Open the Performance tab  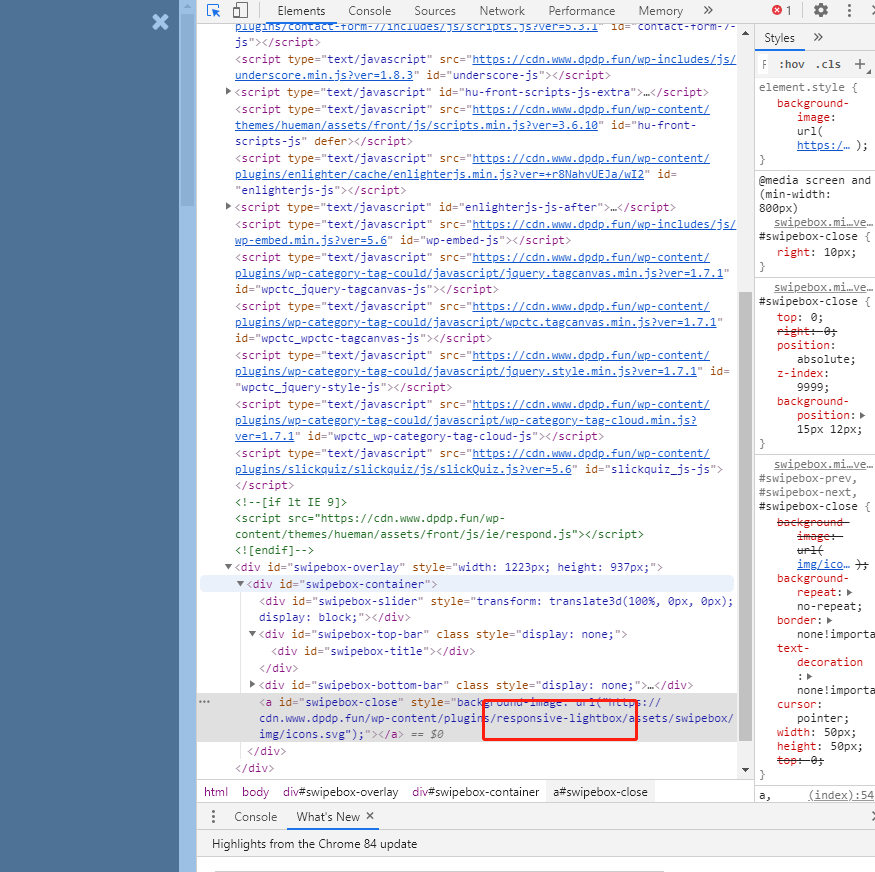point(581,11)
